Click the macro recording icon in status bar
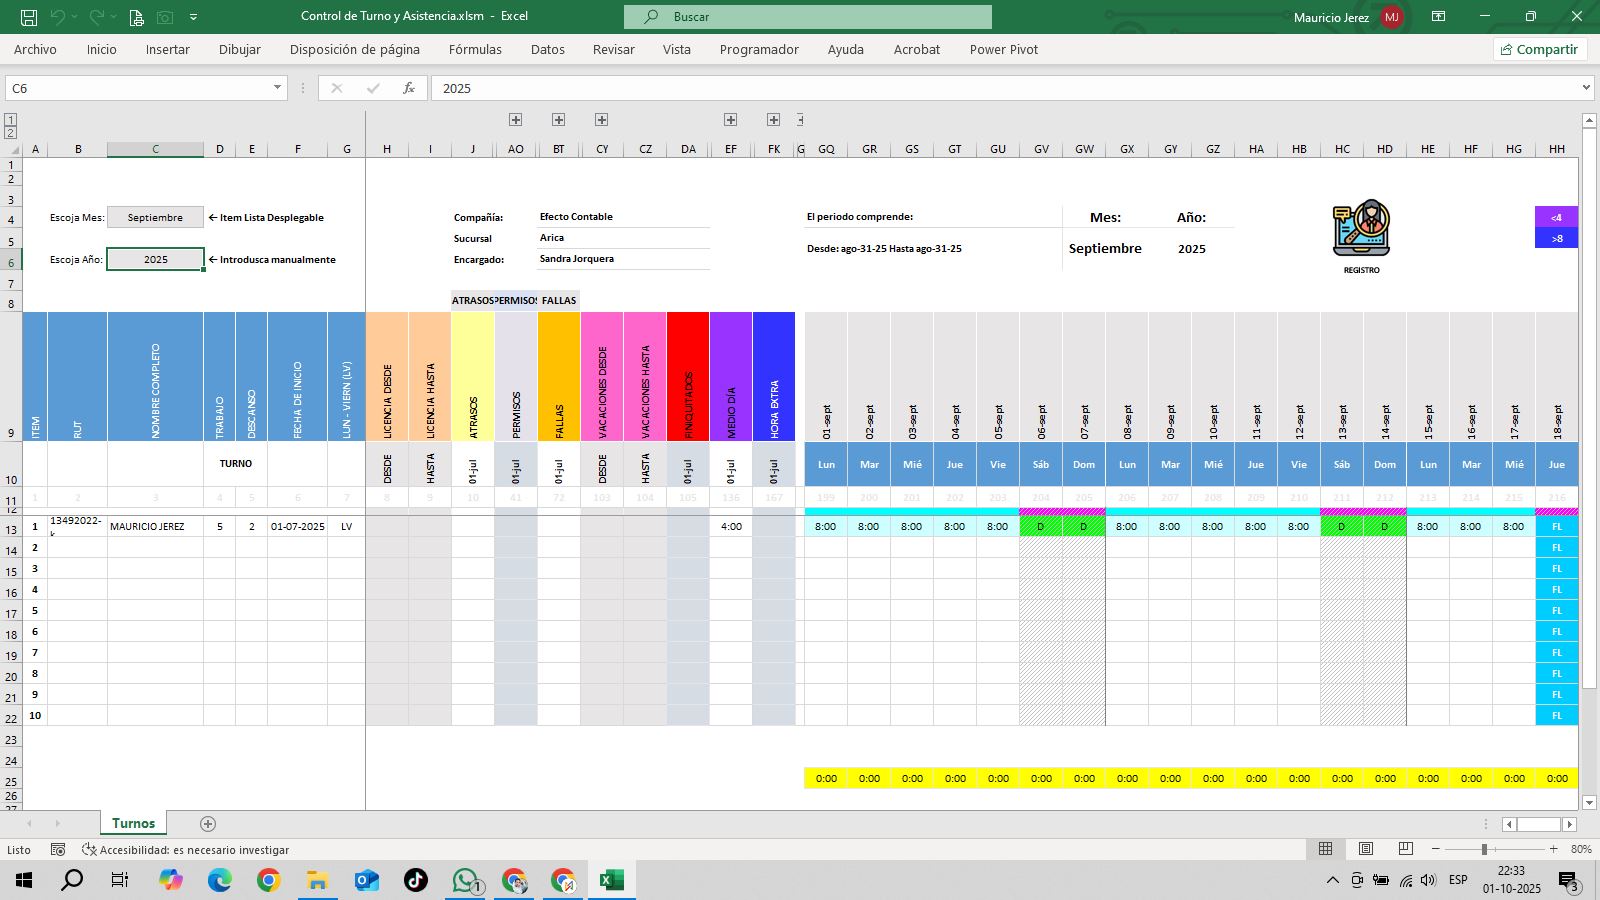The width and height of the screenshot is (1600, 900). (58, 849)
